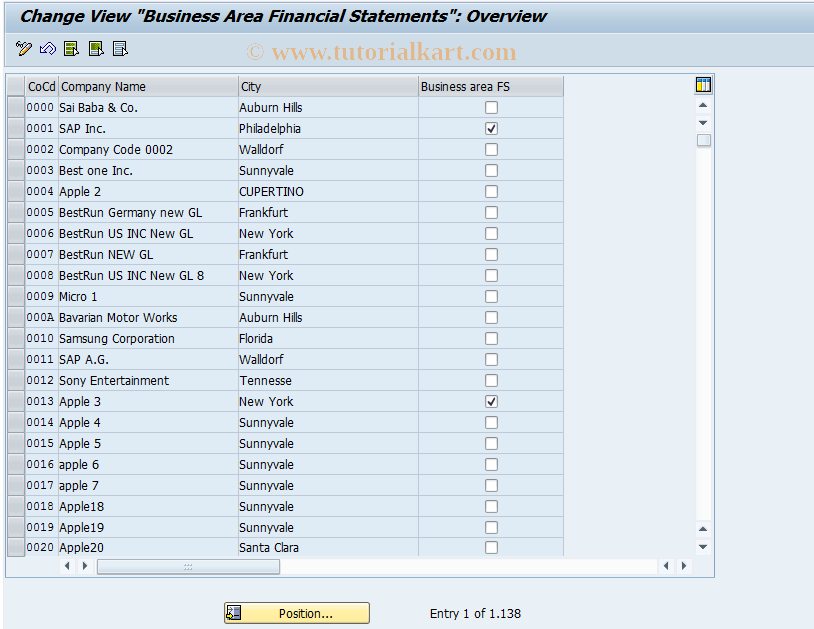
Task: Select row marker for company code 0010
Action: (x=16, y=338)
